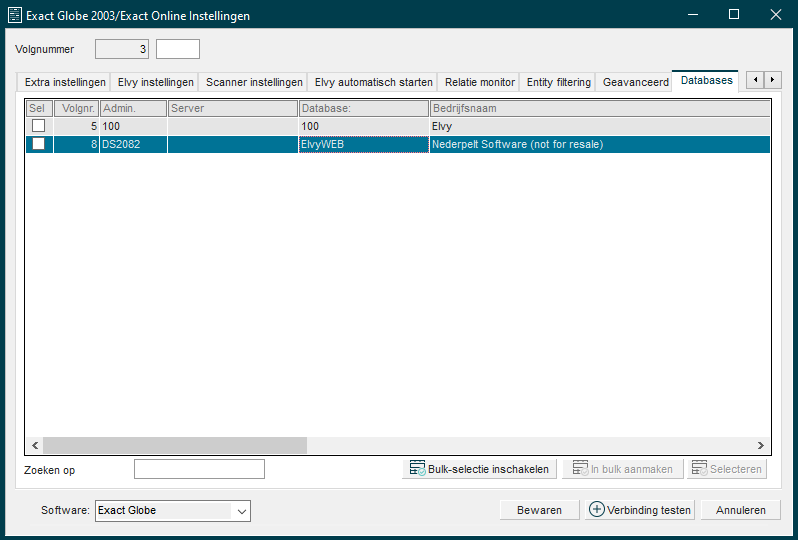This screenshot has height=540, width=798.
Task: Open the Software dropdown
Action: tap(242, 510)
